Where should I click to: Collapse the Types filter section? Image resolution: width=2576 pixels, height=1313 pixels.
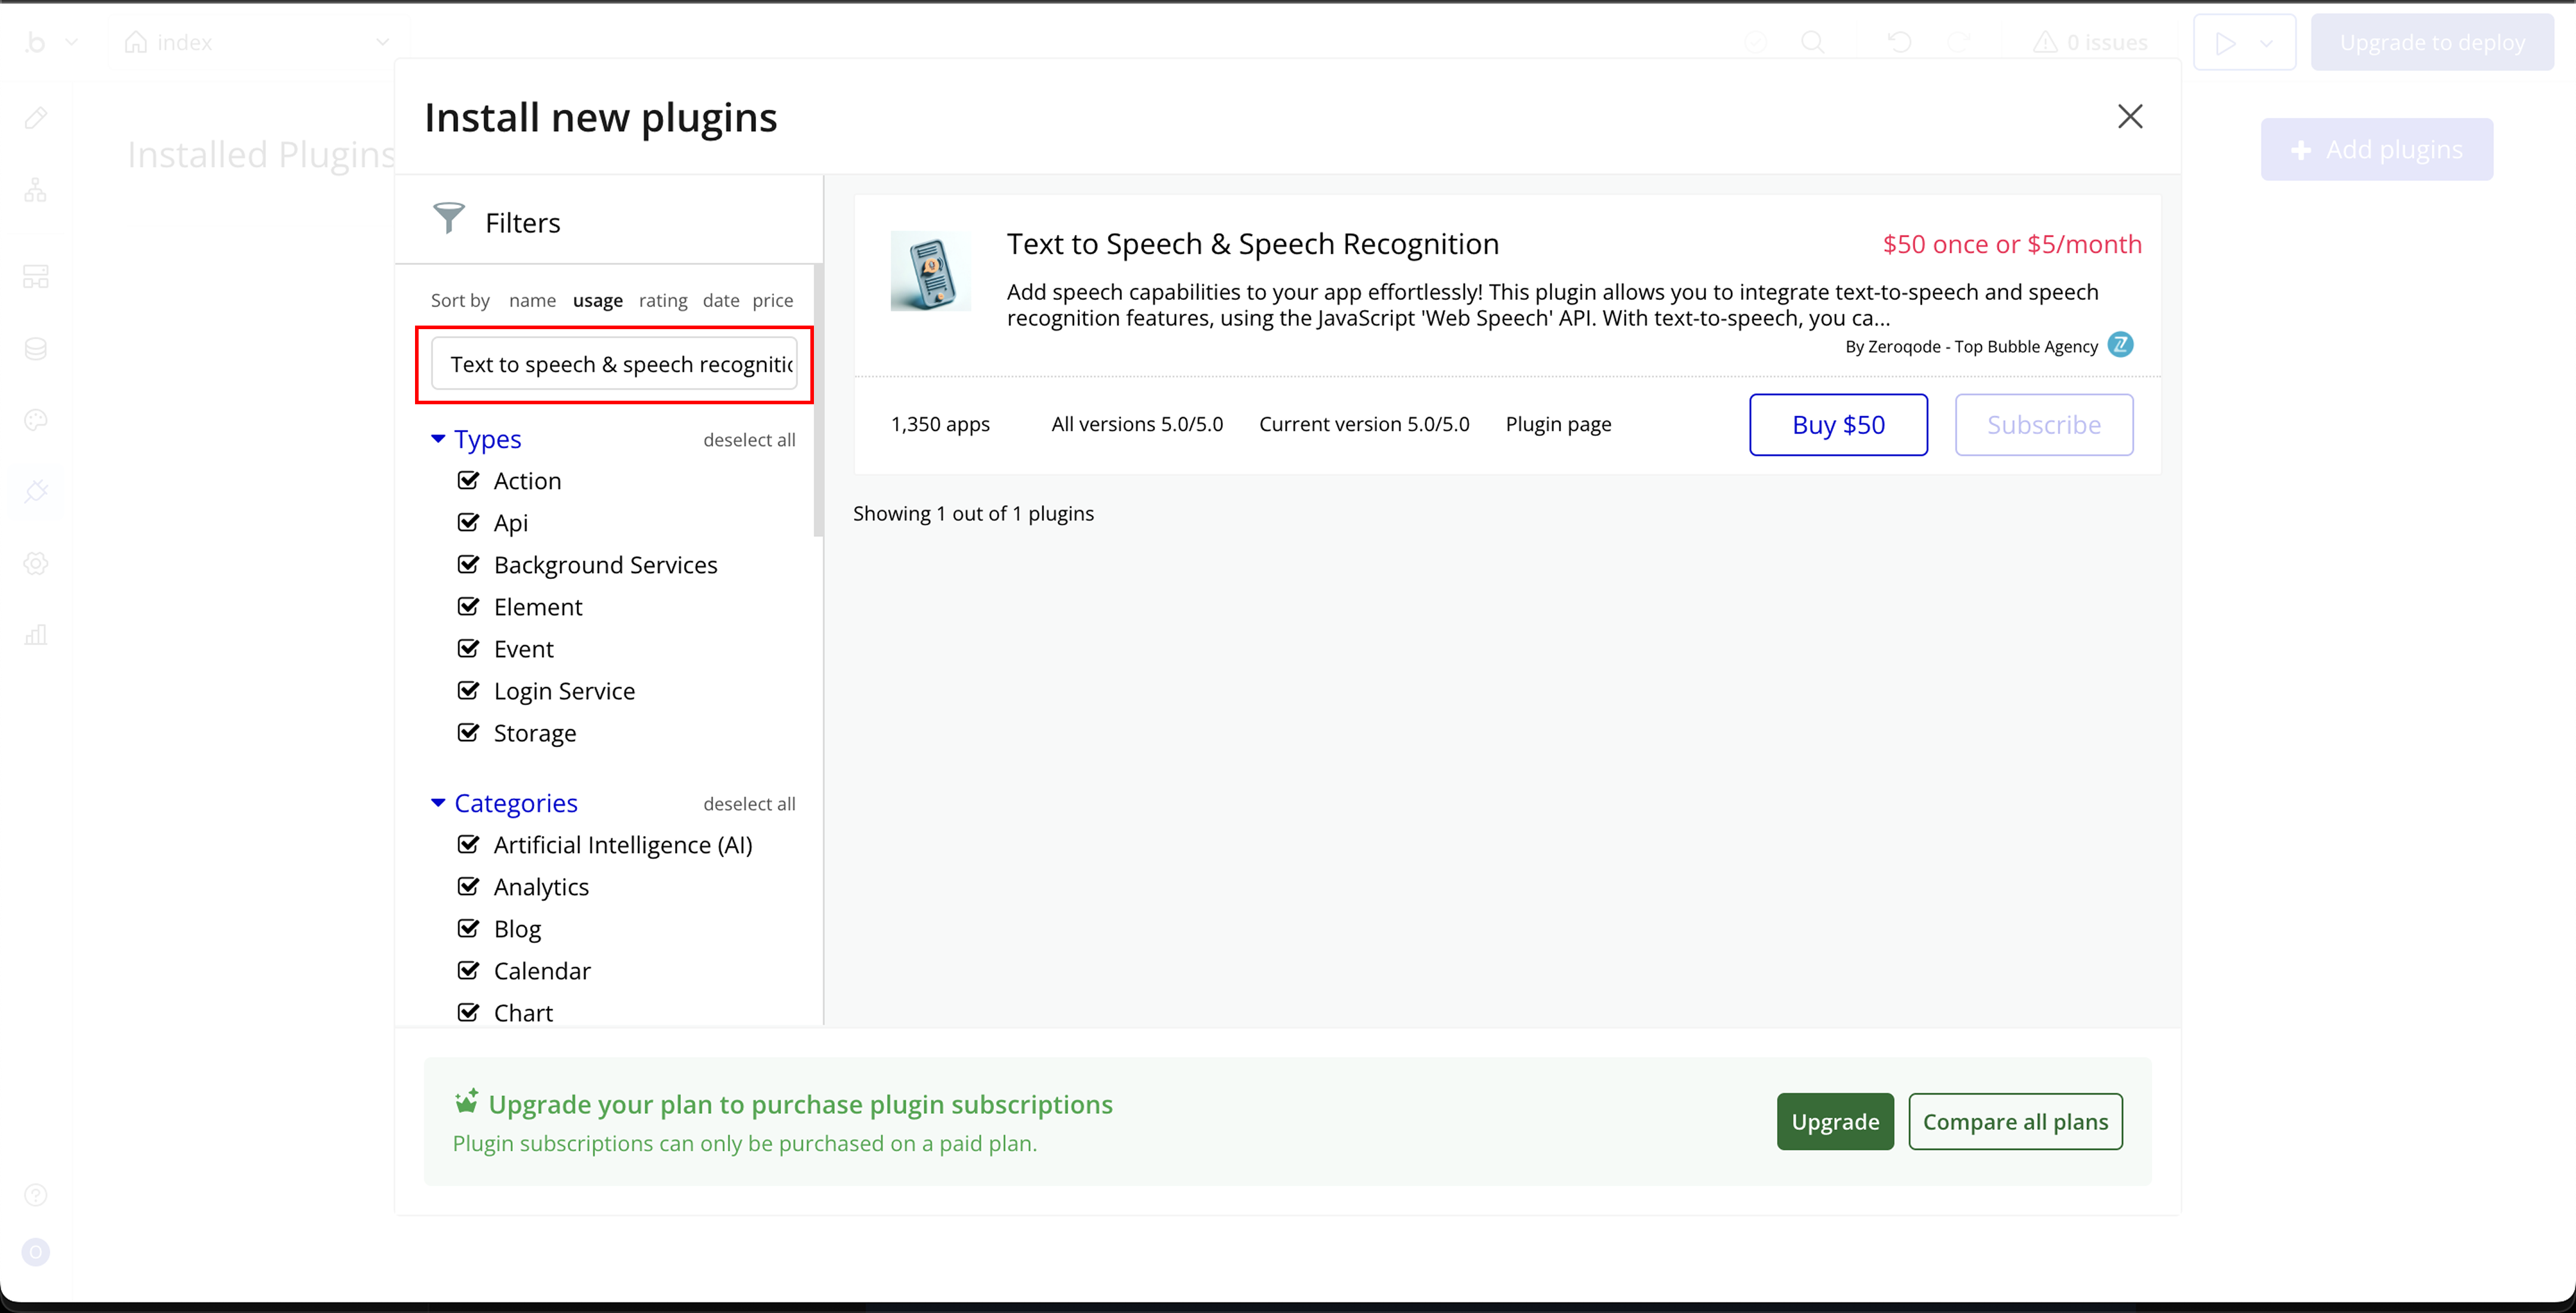pyautogui.click(x=438, y=439)
